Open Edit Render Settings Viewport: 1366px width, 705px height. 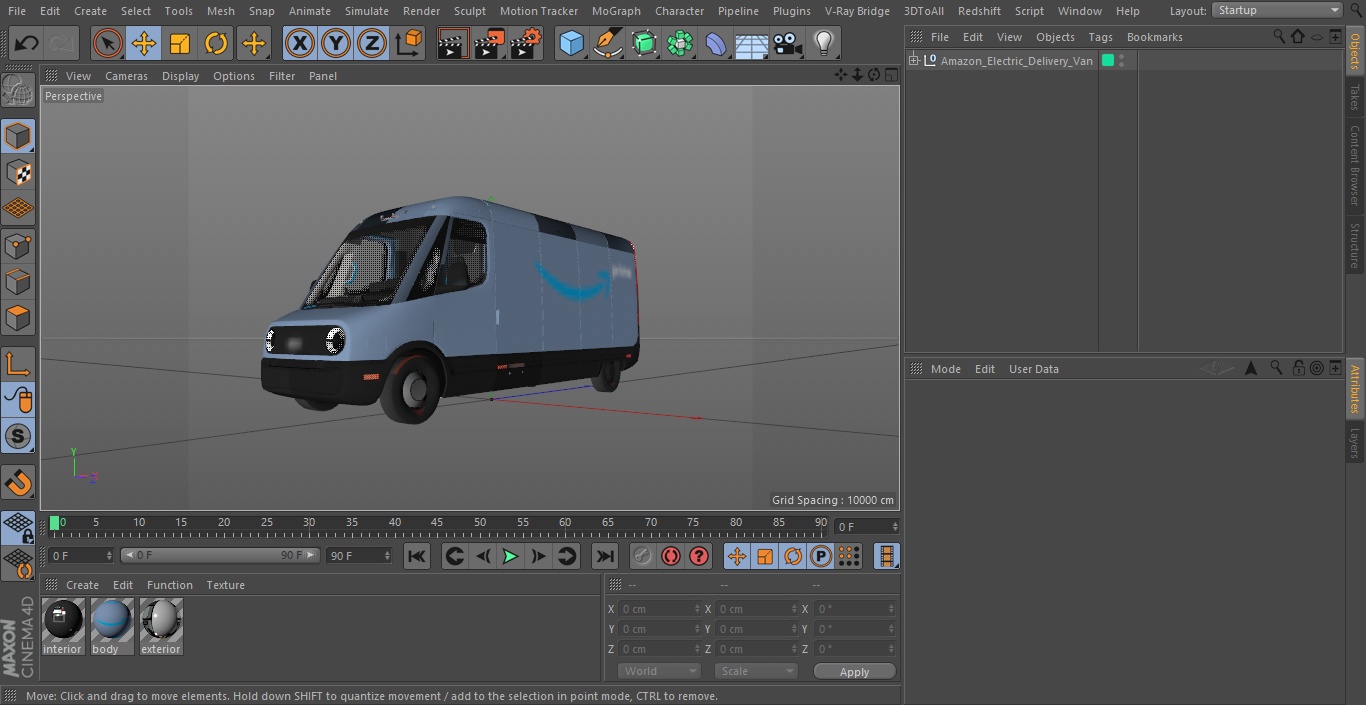click(x=526, y=43)
